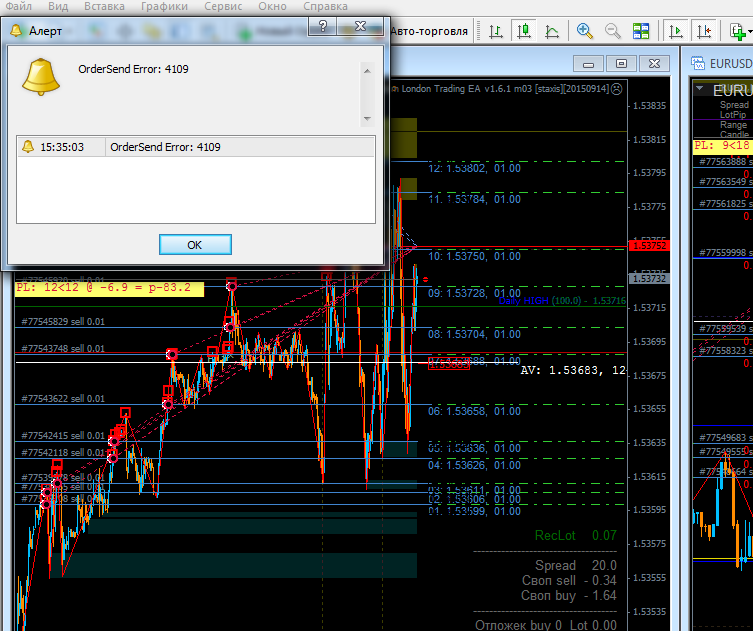Click level label '10: 1.53750, 01.00'
The width and height of the screenshot is (753, 631).
click(x=474, y=256)
